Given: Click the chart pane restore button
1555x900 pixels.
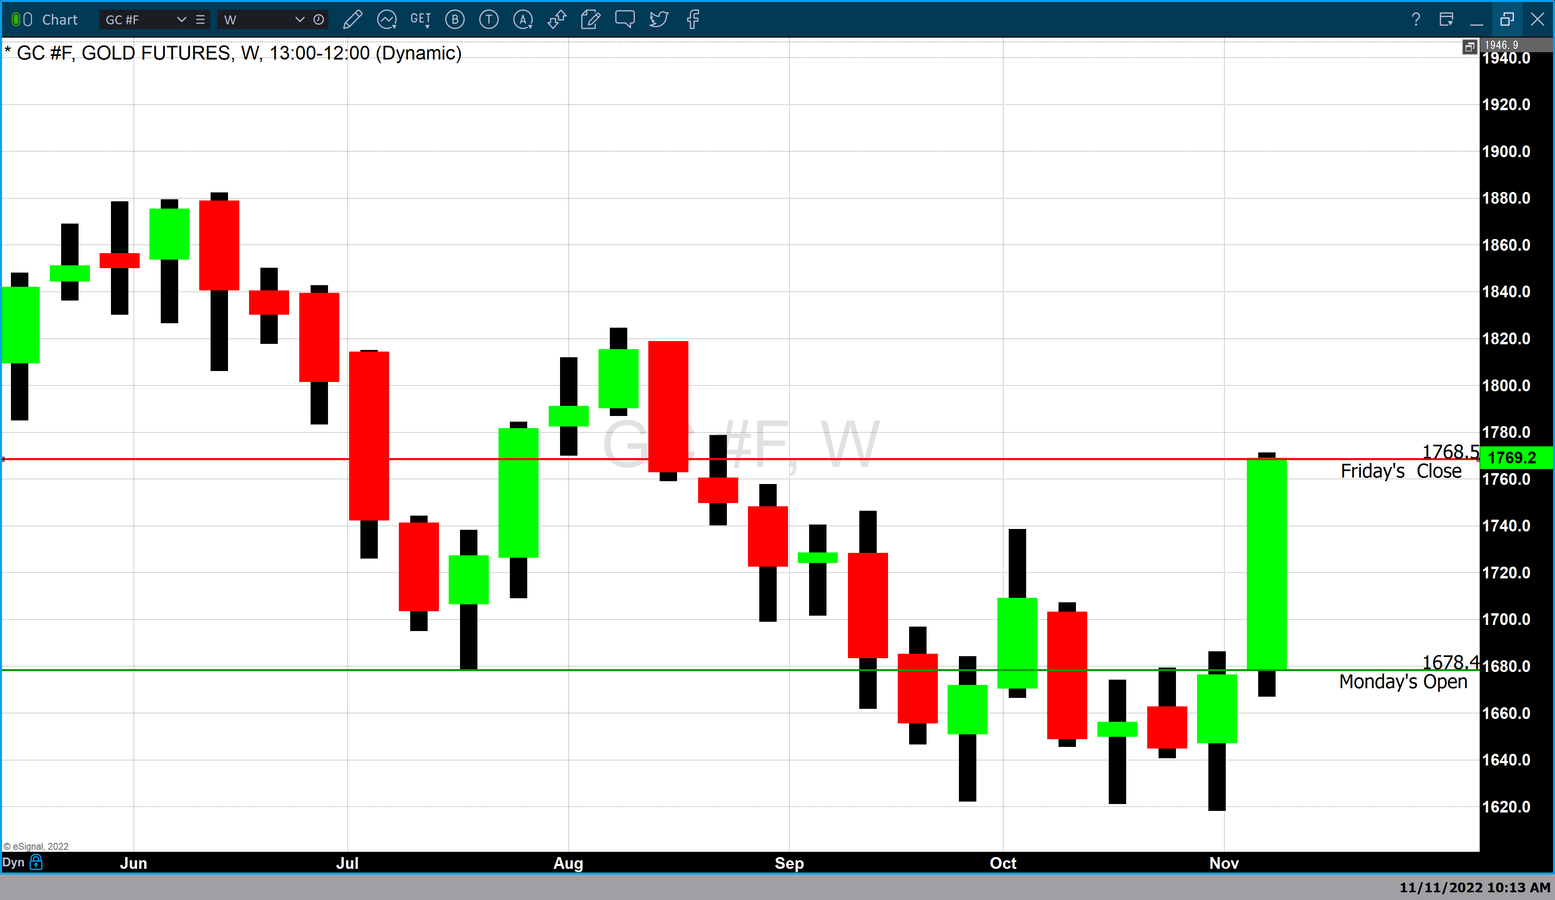Looking at the screenshot, I should [1469, 47].
